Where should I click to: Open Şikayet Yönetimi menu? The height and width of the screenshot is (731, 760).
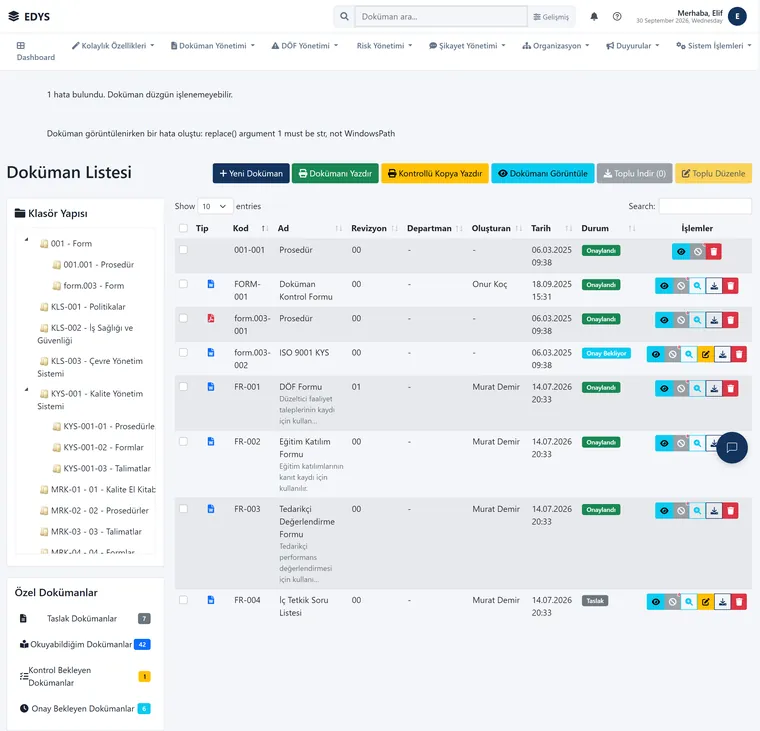click(x=467, y=46)
